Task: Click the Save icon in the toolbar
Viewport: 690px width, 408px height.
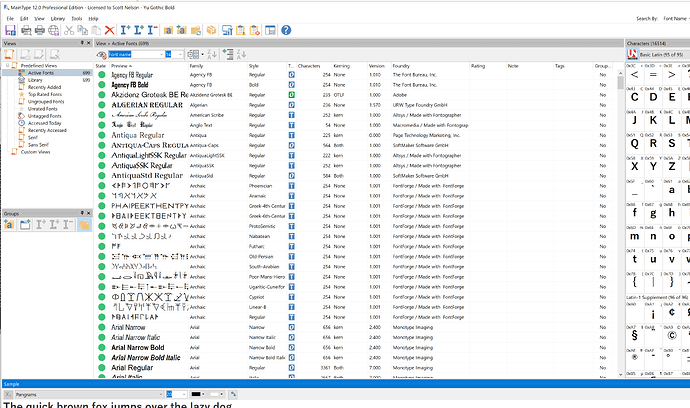Action: pos(9,31)
